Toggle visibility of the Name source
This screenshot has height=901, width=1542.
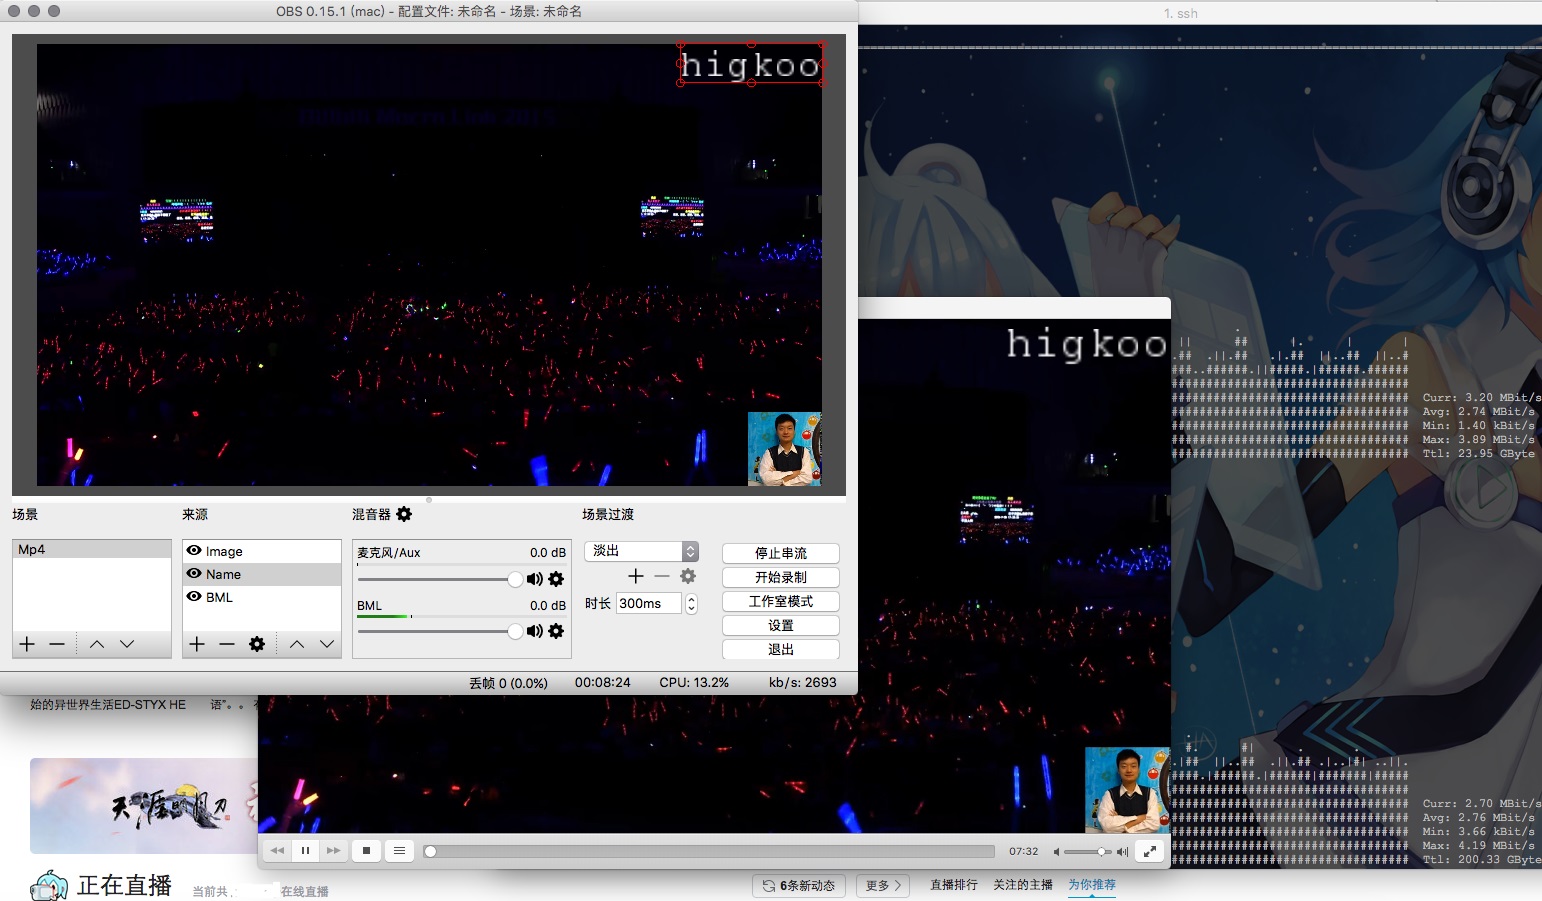click(194, 574)
